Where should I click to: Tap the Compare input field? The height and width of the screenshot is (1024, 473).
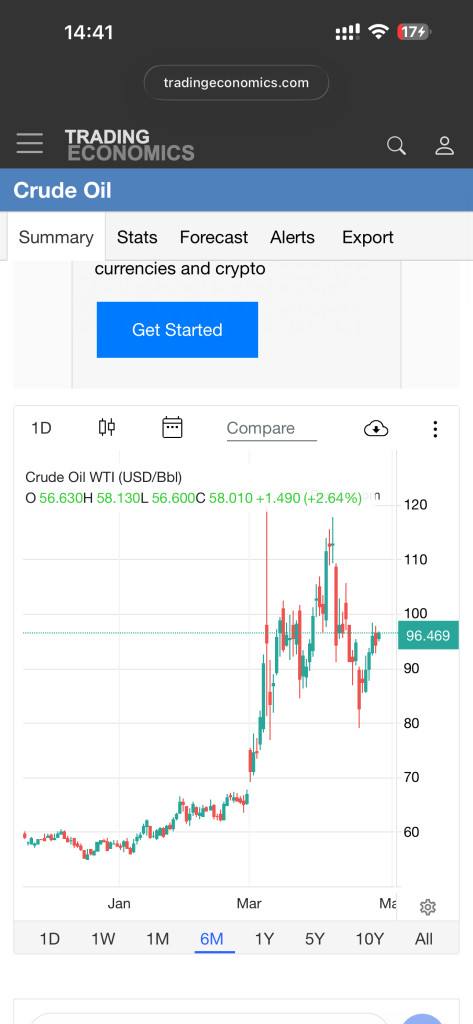point(272,429)
